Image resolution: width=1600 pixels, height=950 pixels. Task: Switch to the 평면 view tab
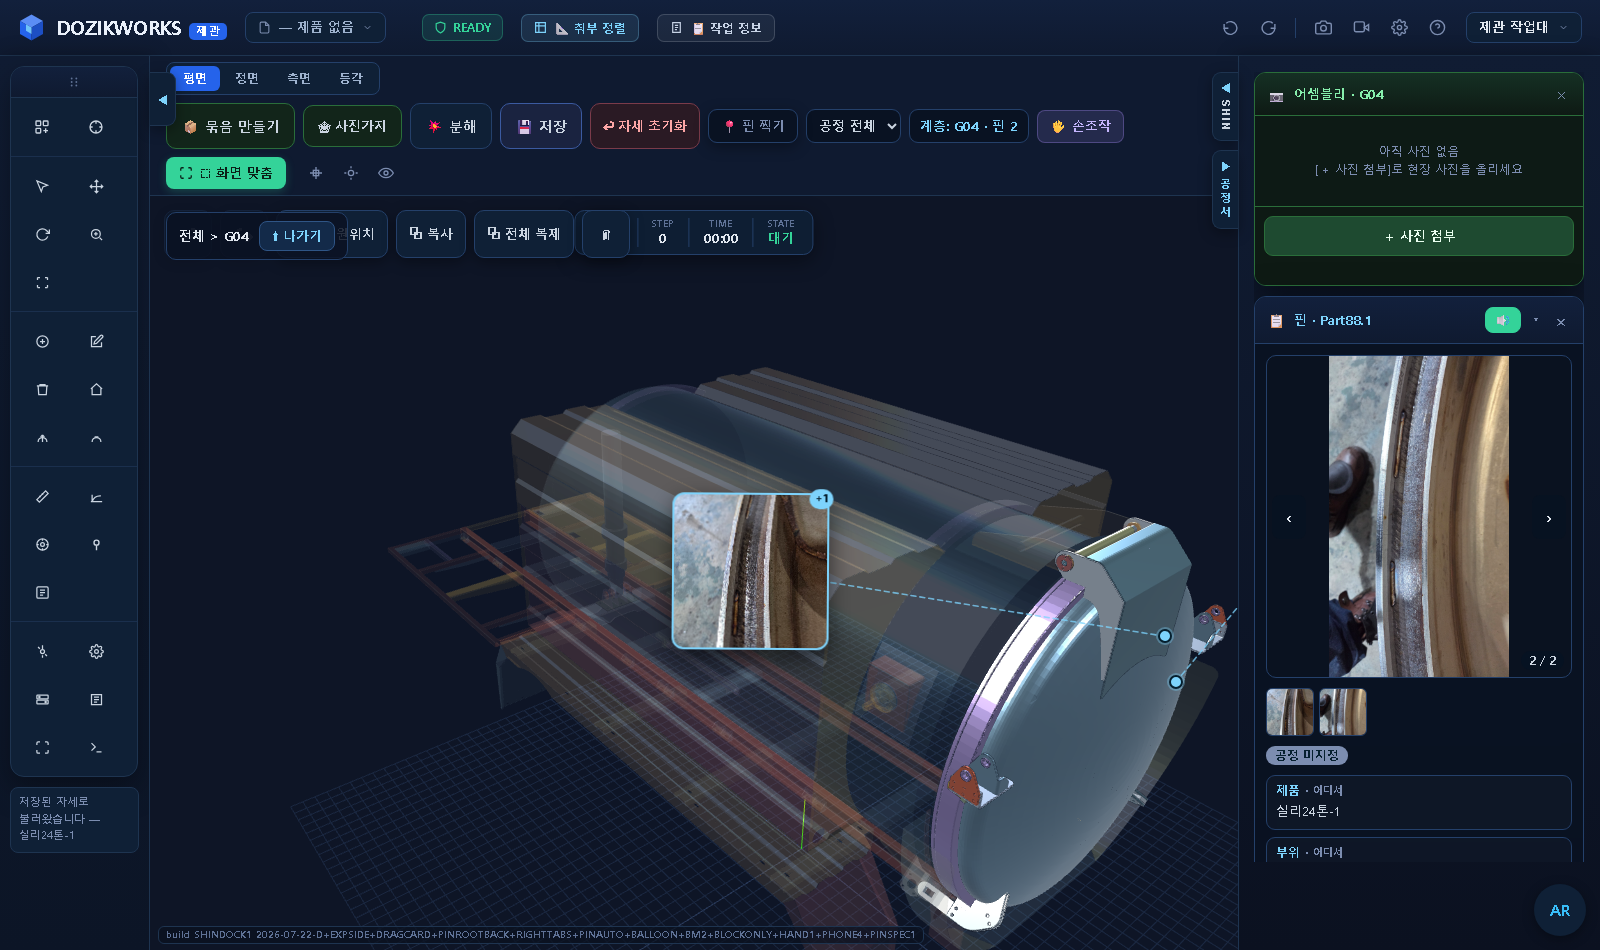[x=195, y=78]
